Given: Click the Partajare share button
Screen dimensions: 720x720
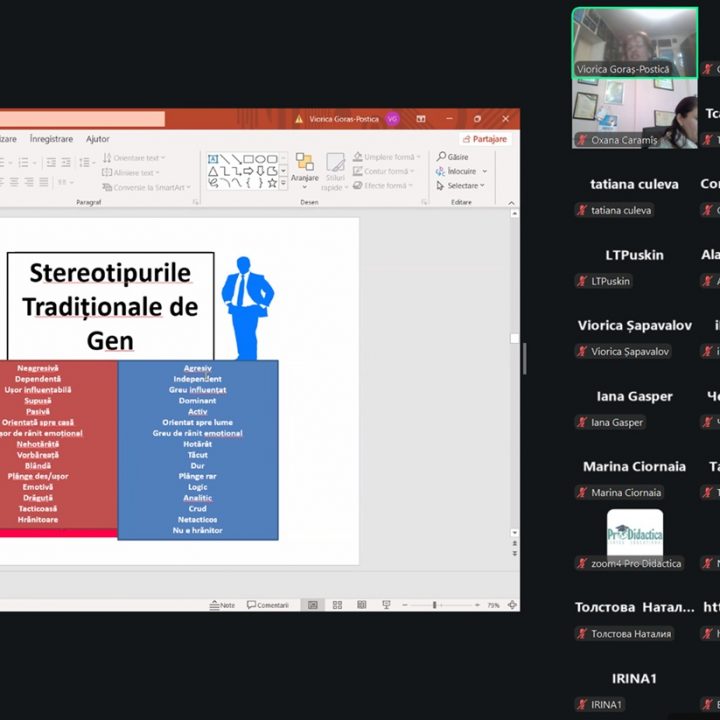Looking at the screenshot, I should point(486,139).
